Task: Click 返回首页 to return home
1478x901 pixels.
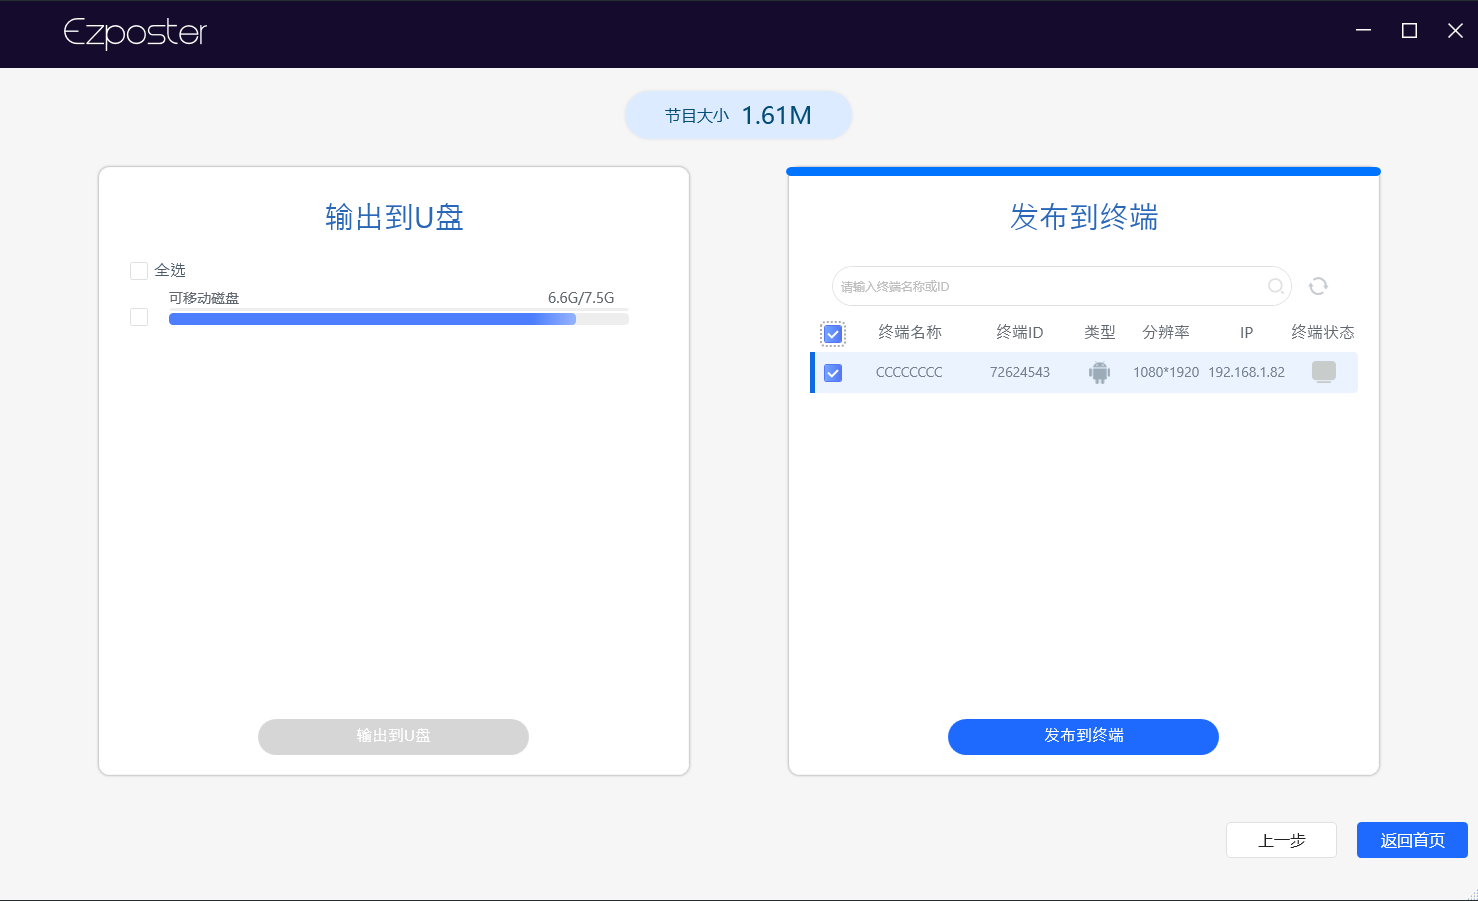Action: pyautogui.click(x=1412, y=840)
